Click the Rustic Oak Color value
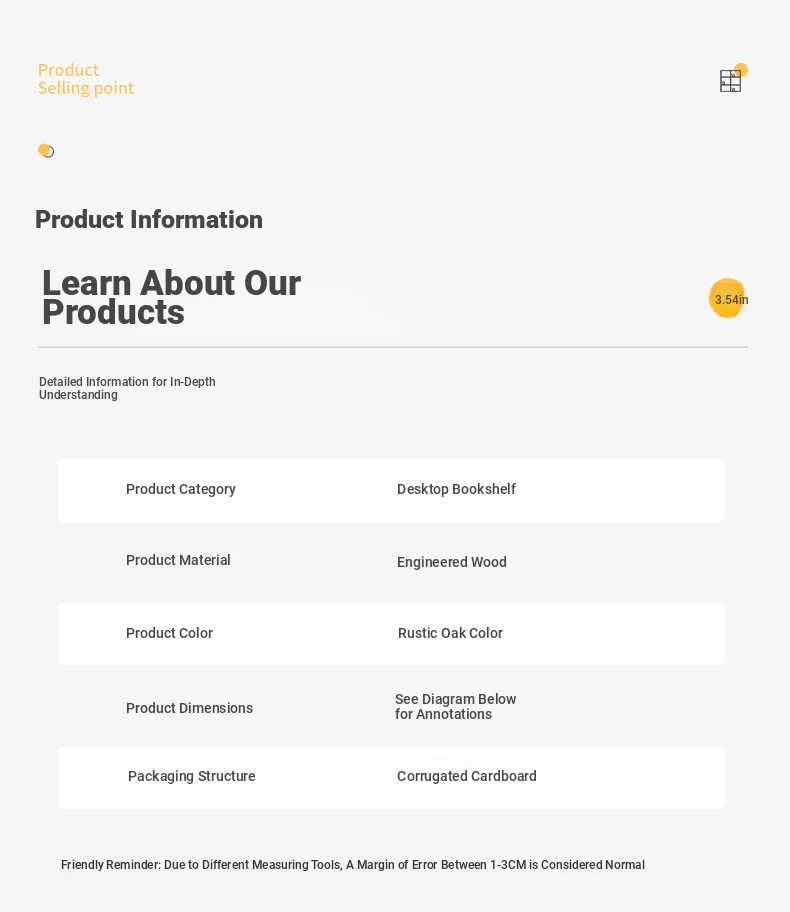790x912 pixels. click(x=450, y=633)
